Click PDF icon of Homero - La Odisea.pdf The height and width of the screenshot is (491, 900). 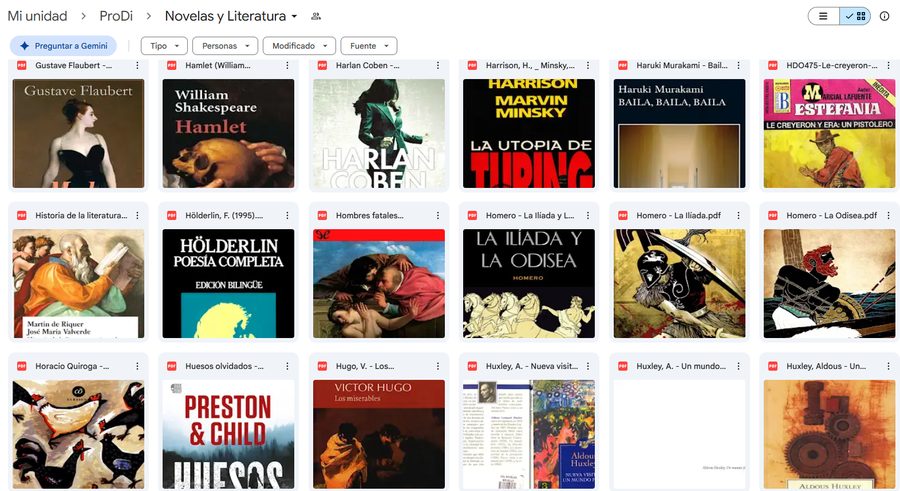click(x=773, y=215)
